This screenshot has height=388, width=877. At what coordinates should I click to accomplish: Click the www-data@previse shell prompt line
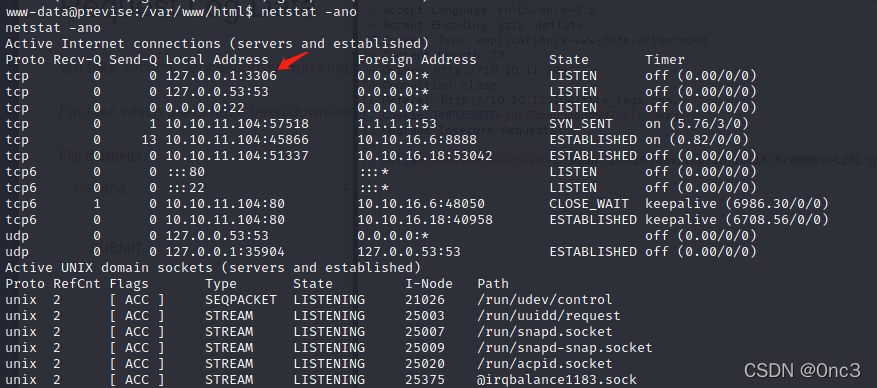[181, 11]
